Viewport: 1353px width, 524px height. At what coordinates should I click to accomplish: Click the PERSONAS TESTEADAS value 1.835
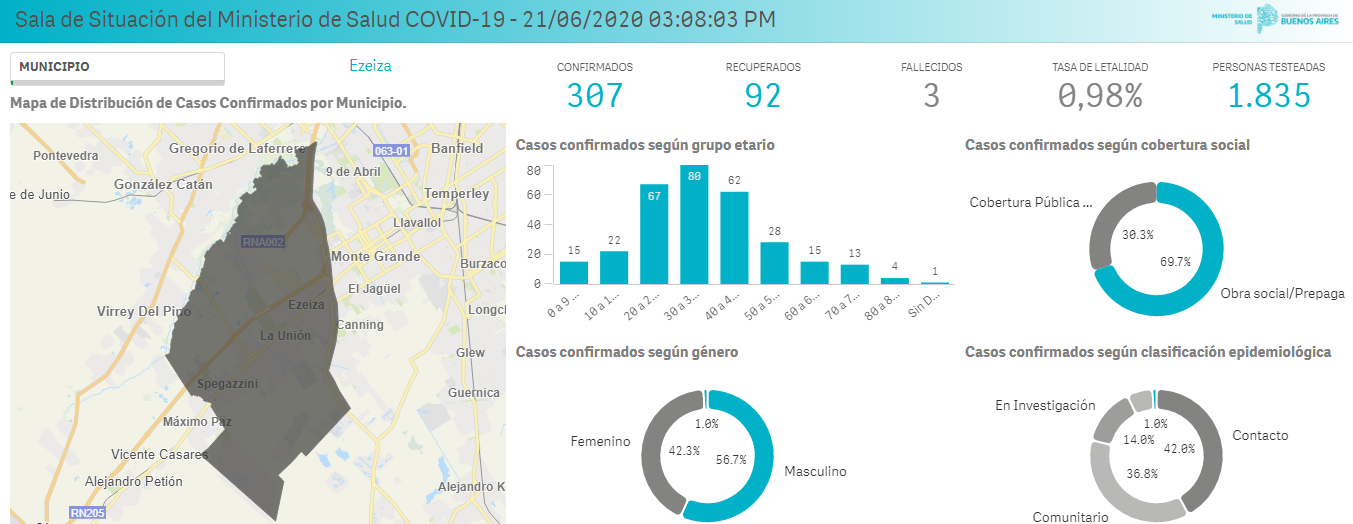[1268, 96]
